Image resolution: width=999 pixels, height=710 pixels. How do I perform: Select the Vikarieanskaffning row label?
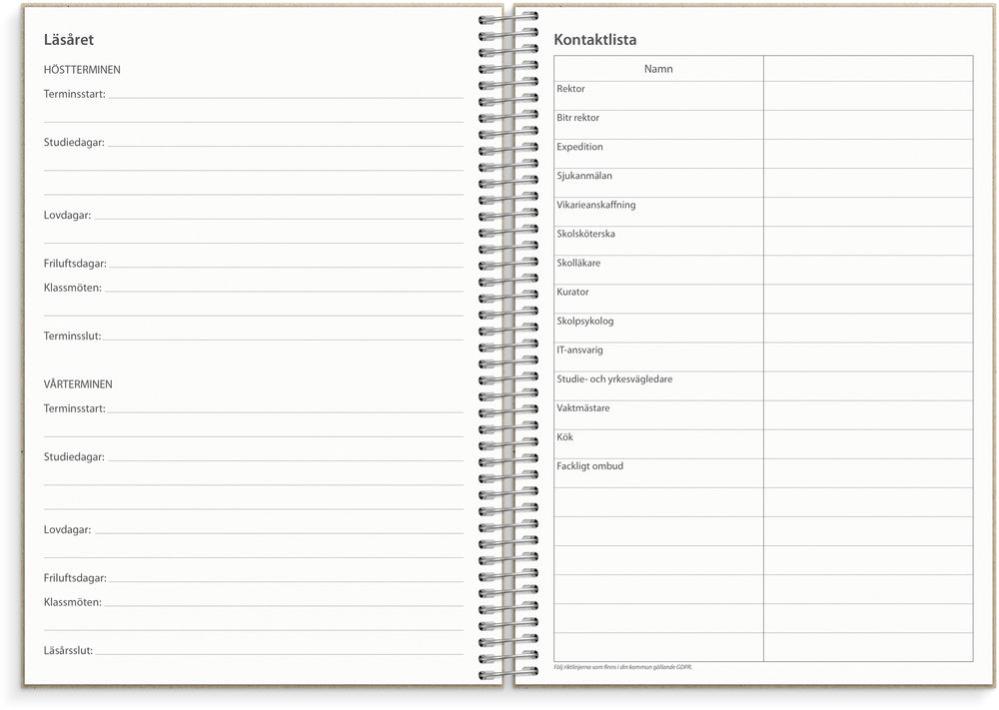click(x=596, y=205)
